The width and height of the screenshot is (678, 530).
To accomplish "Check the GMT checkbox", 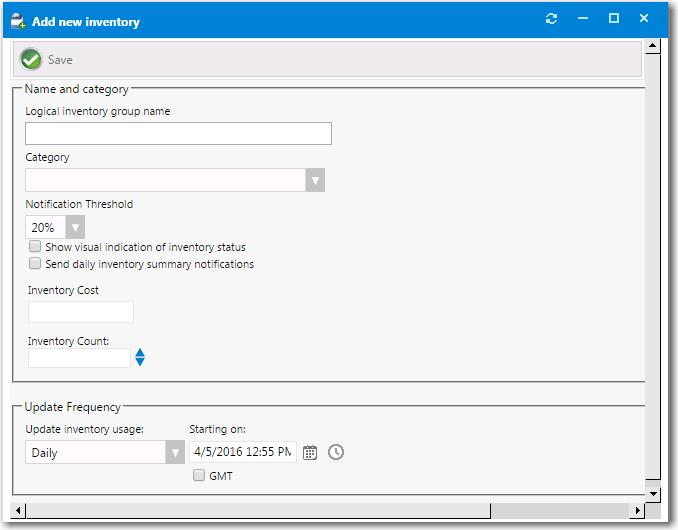I will 199,476.
